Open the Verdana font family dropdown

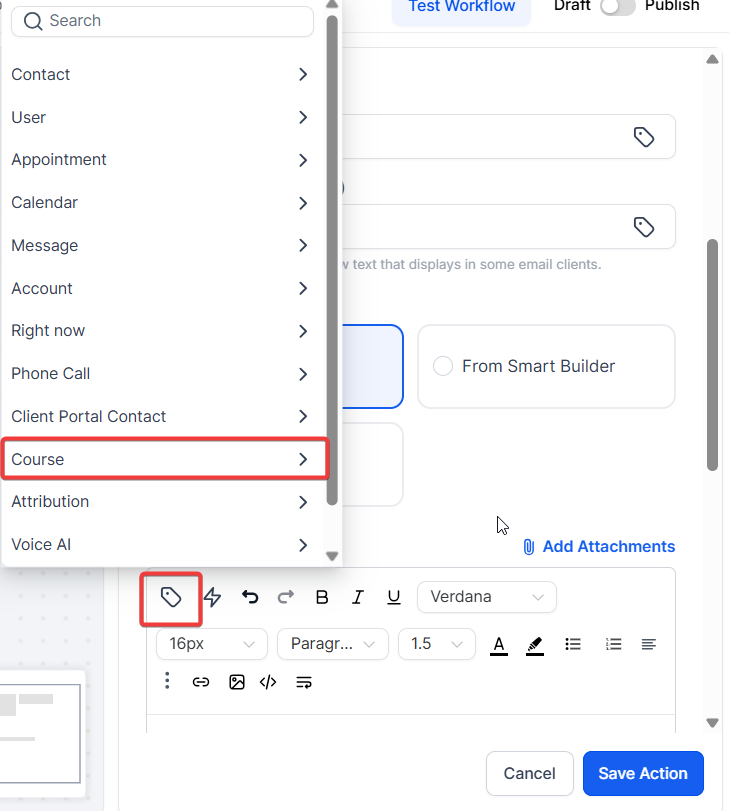(486, 597)
